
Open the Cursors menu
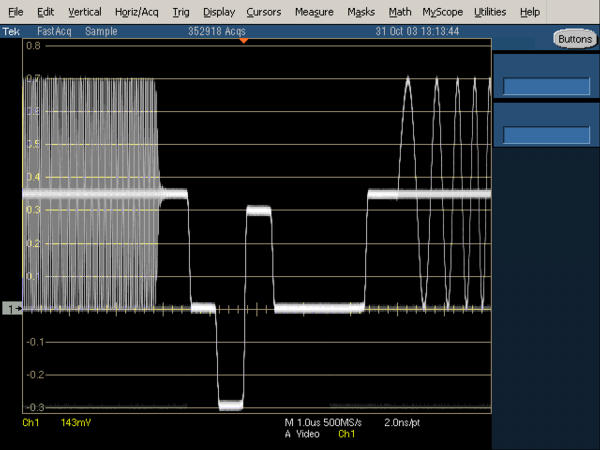(x=264, y=12)
